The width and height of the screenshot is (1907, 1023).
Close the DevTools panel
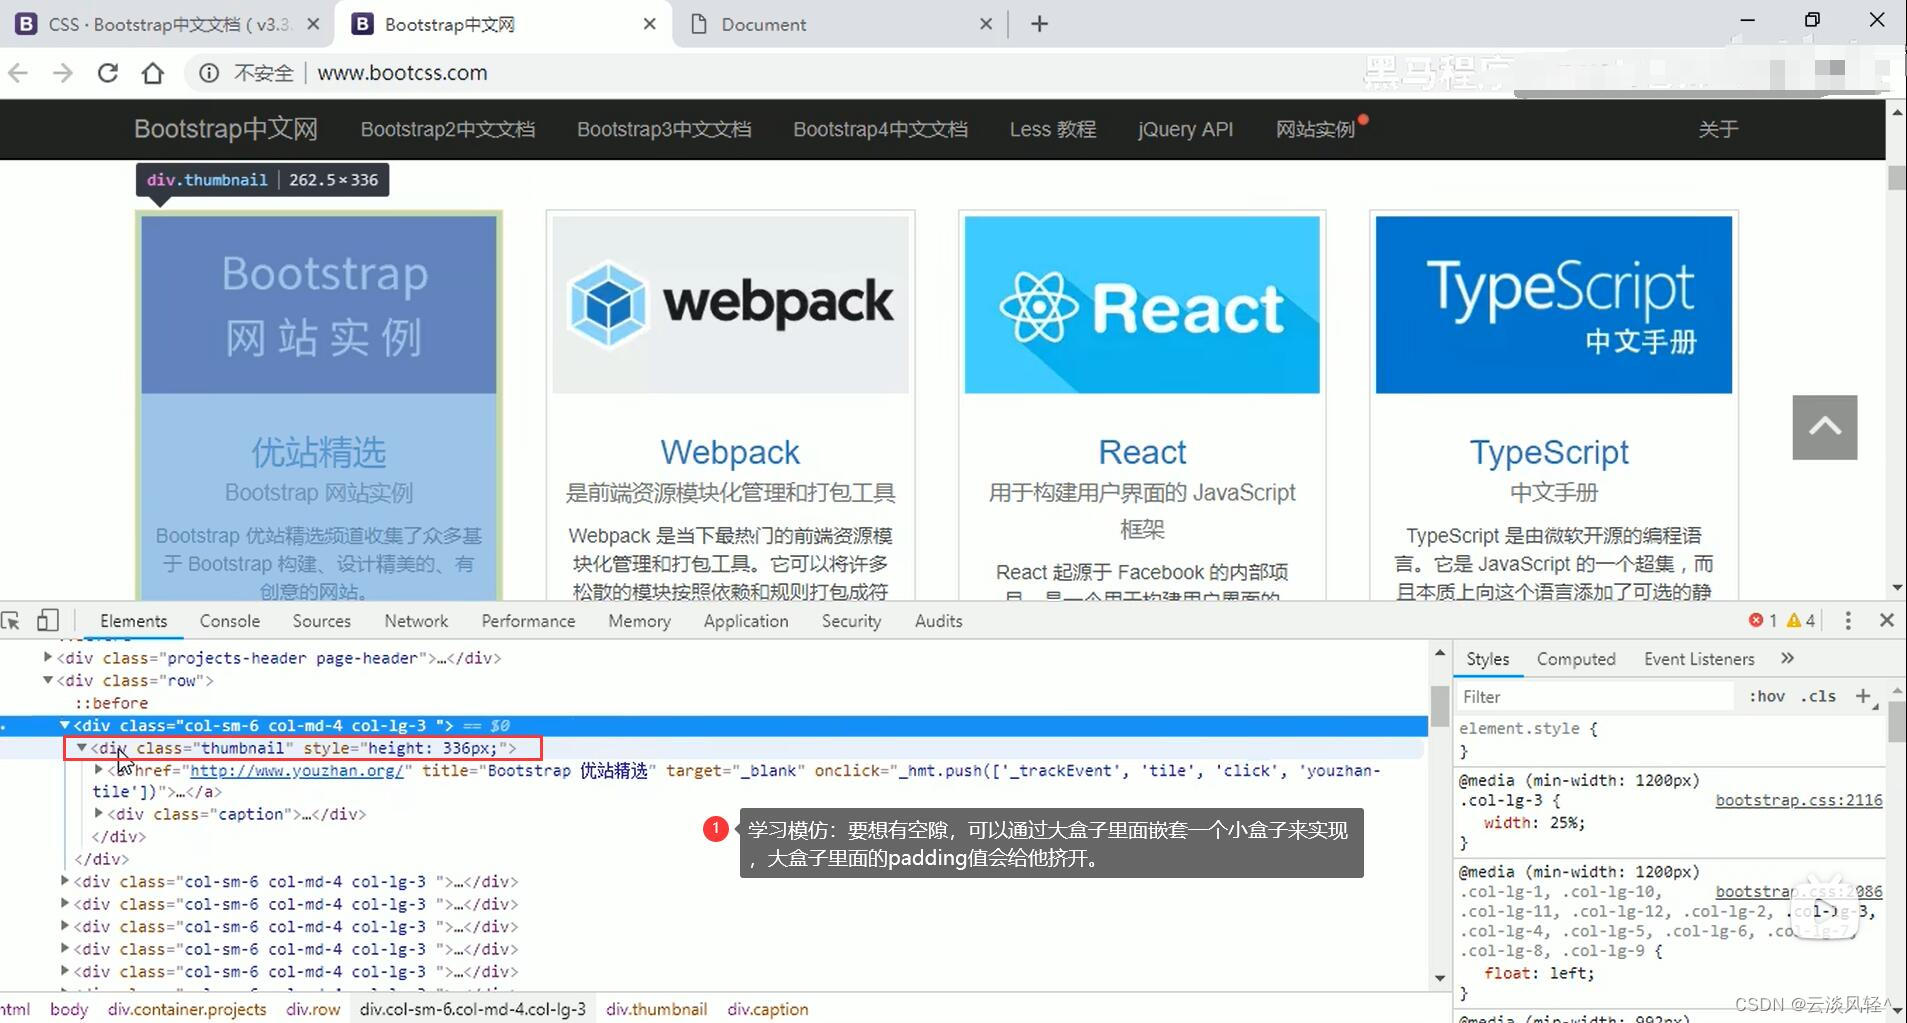coord(1887,621)
